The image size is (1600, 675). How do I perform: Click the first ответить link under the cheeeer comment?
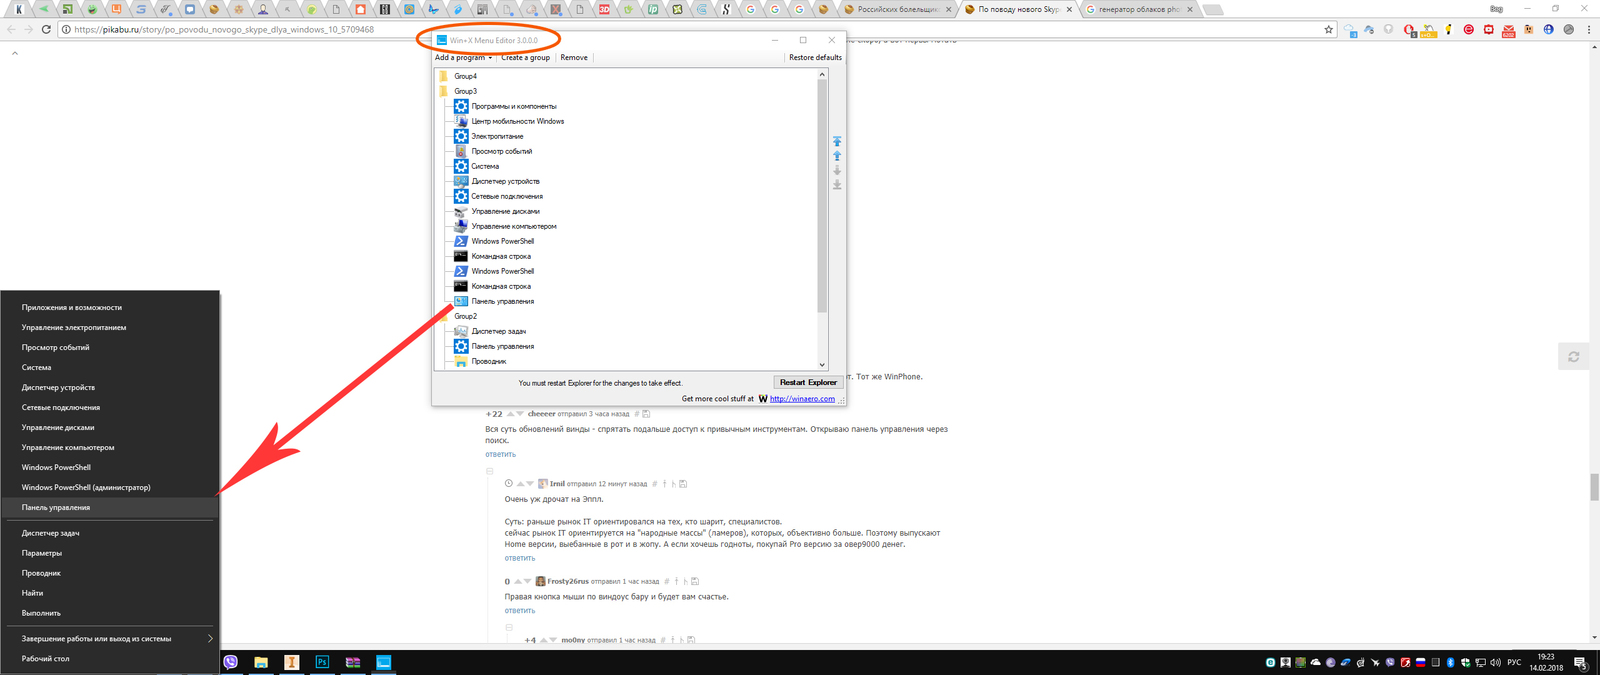[x=501, y=454]
